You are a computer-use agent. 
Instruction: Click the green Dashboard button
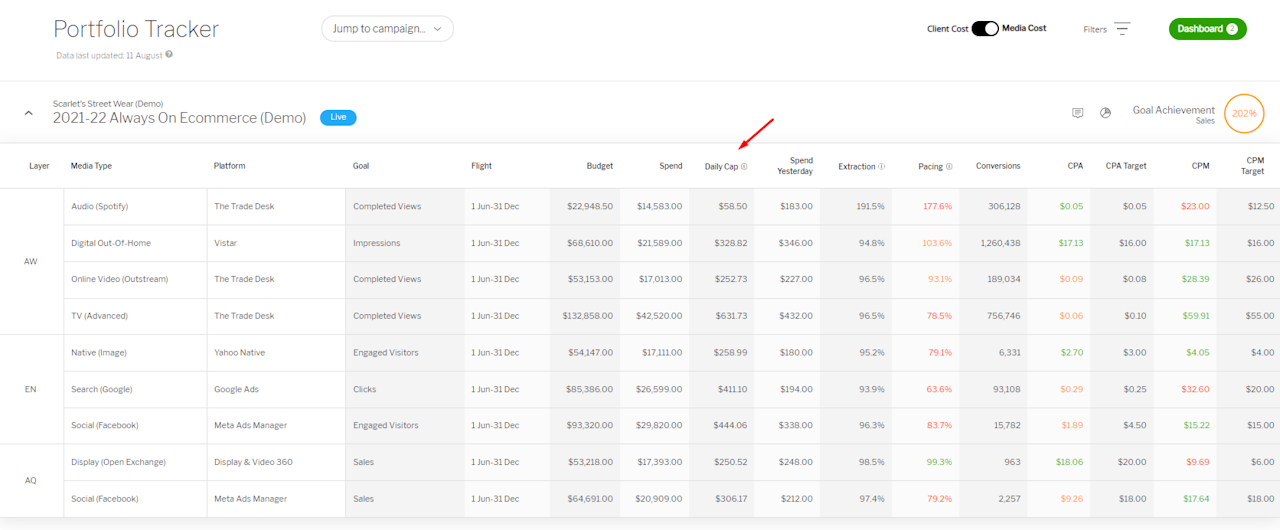(1200, 29)
